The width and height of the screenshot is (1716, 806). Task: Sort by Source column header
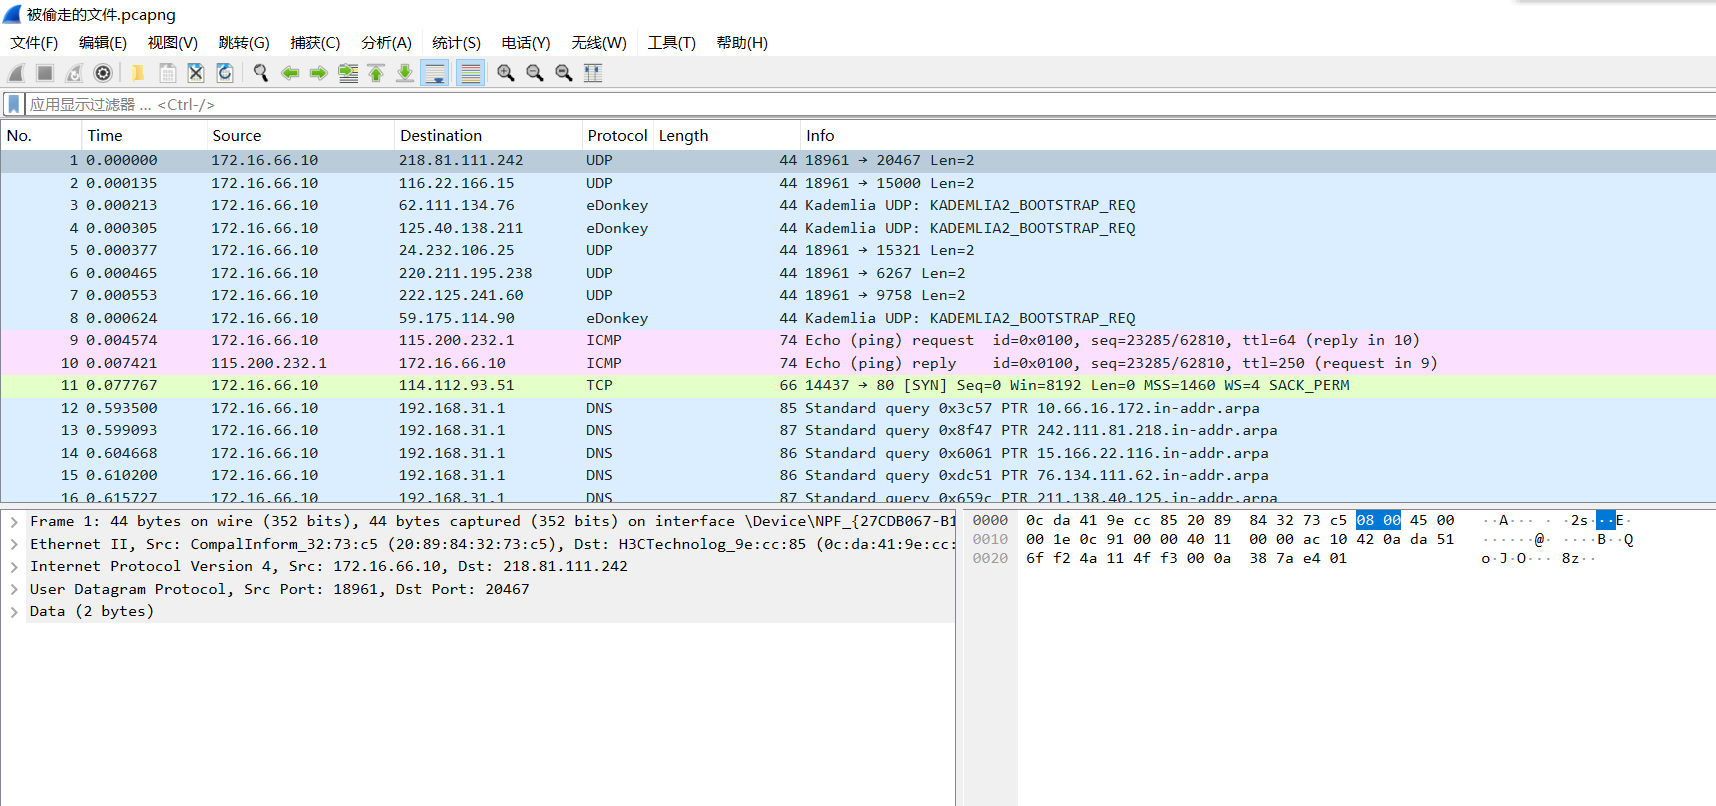(x=300, y=136)
